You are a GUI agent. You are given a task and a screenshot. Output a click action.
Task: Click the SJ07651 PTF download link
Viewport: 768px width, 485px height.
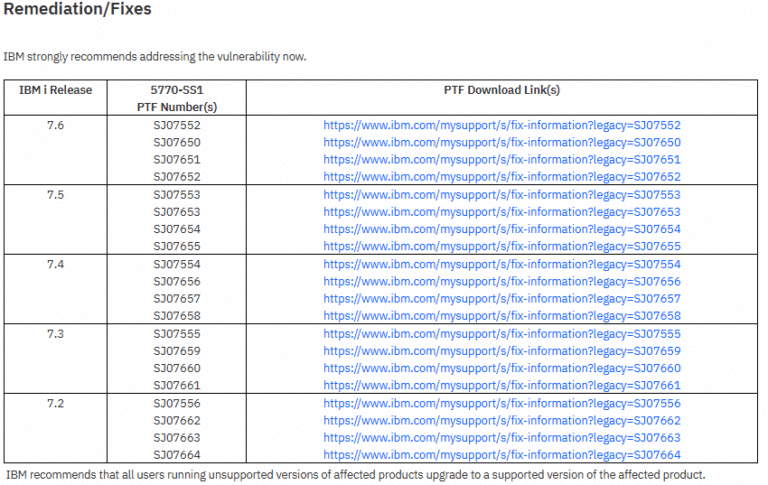(502, 159)
